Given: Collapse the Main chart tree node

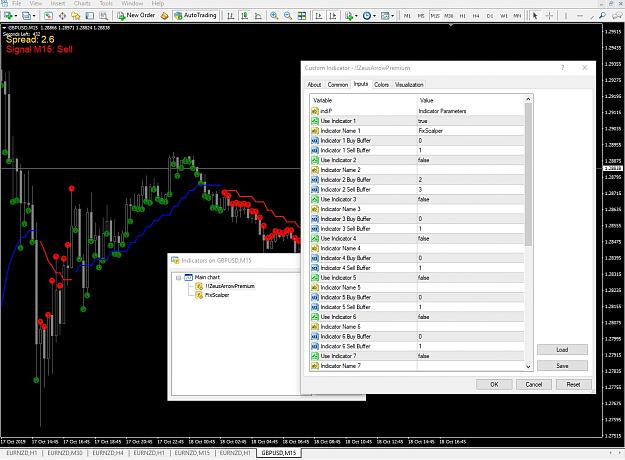Looking at the screenshot, I should (179, 277).
